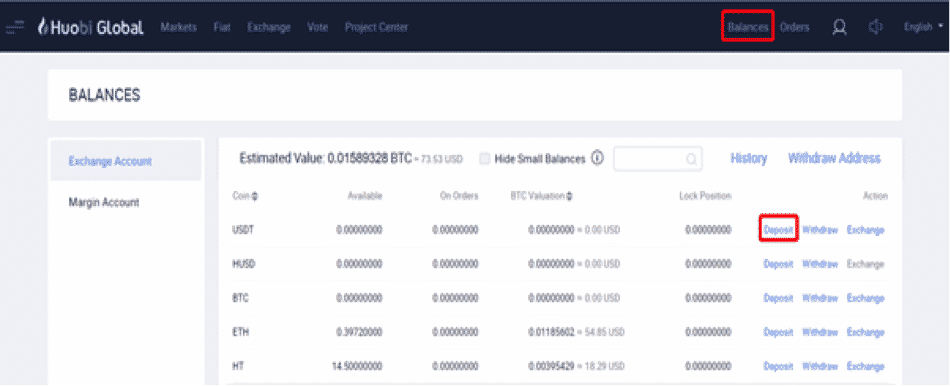The height and width of the screenshot is (386, 950).
Task: Click the ETH valuation 0.01185602
Action: click(551, 332)
